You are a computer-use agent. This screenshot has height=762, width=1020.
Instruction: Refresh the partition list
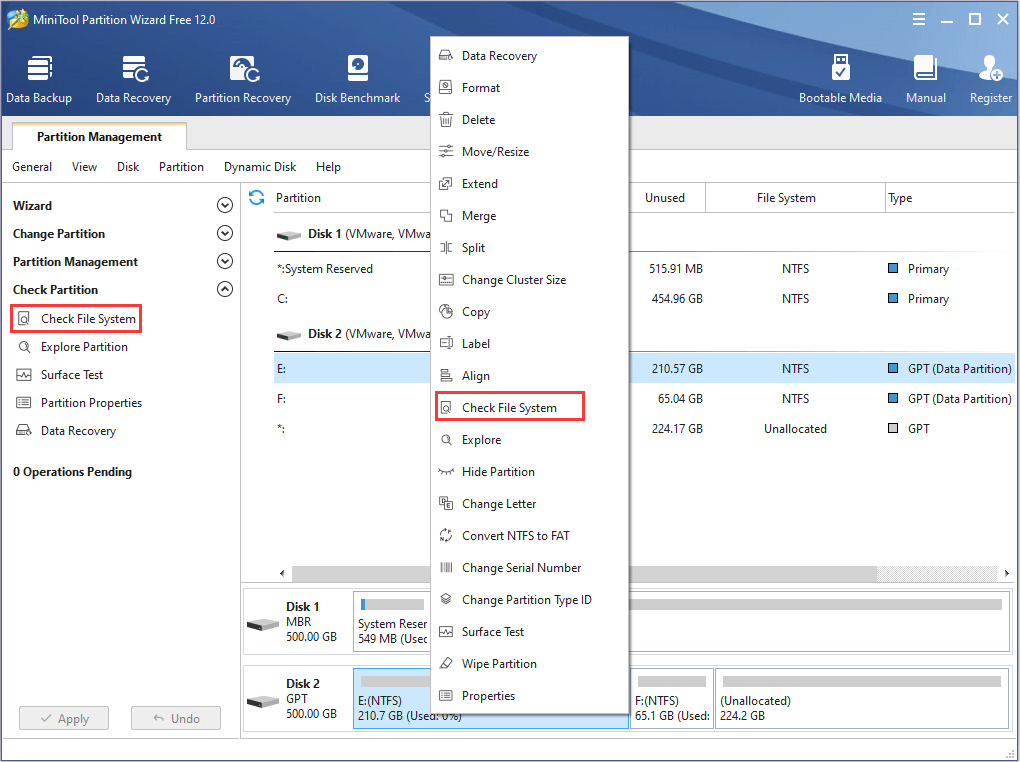tap(257, 197)
